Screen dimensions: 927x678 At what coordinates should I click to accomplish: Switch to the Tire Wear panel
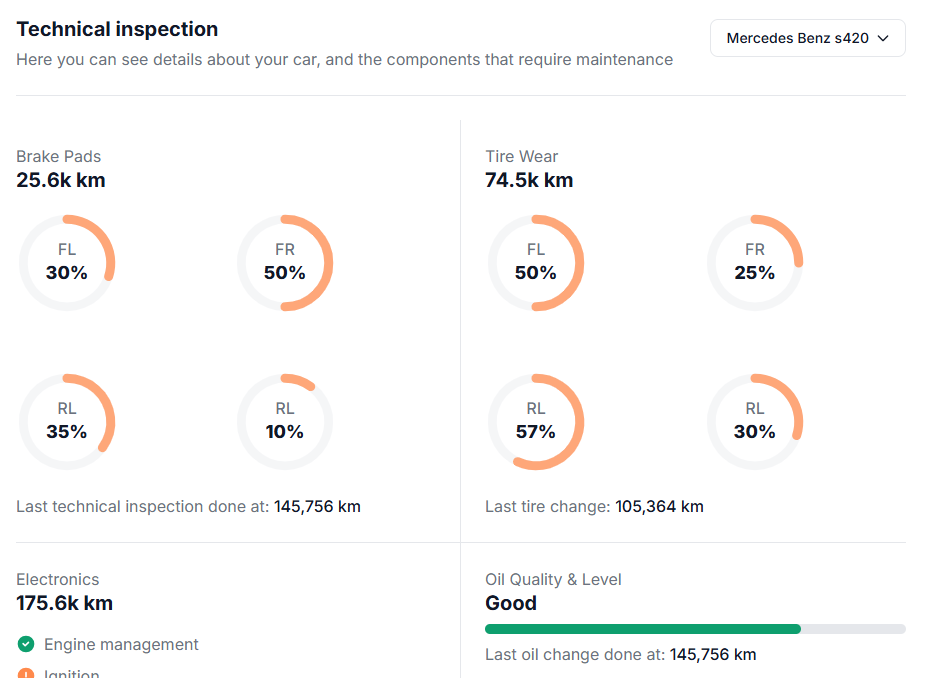click(521, 156)
